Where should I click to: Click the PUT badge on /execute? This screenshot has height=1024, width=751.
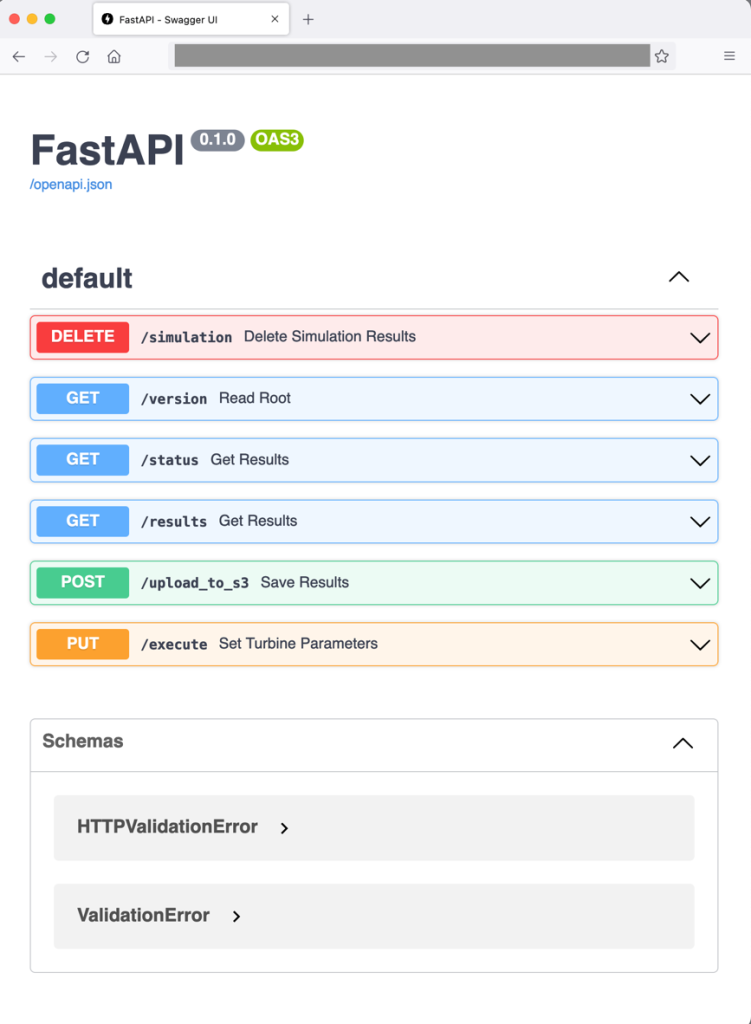coord(82,644)
